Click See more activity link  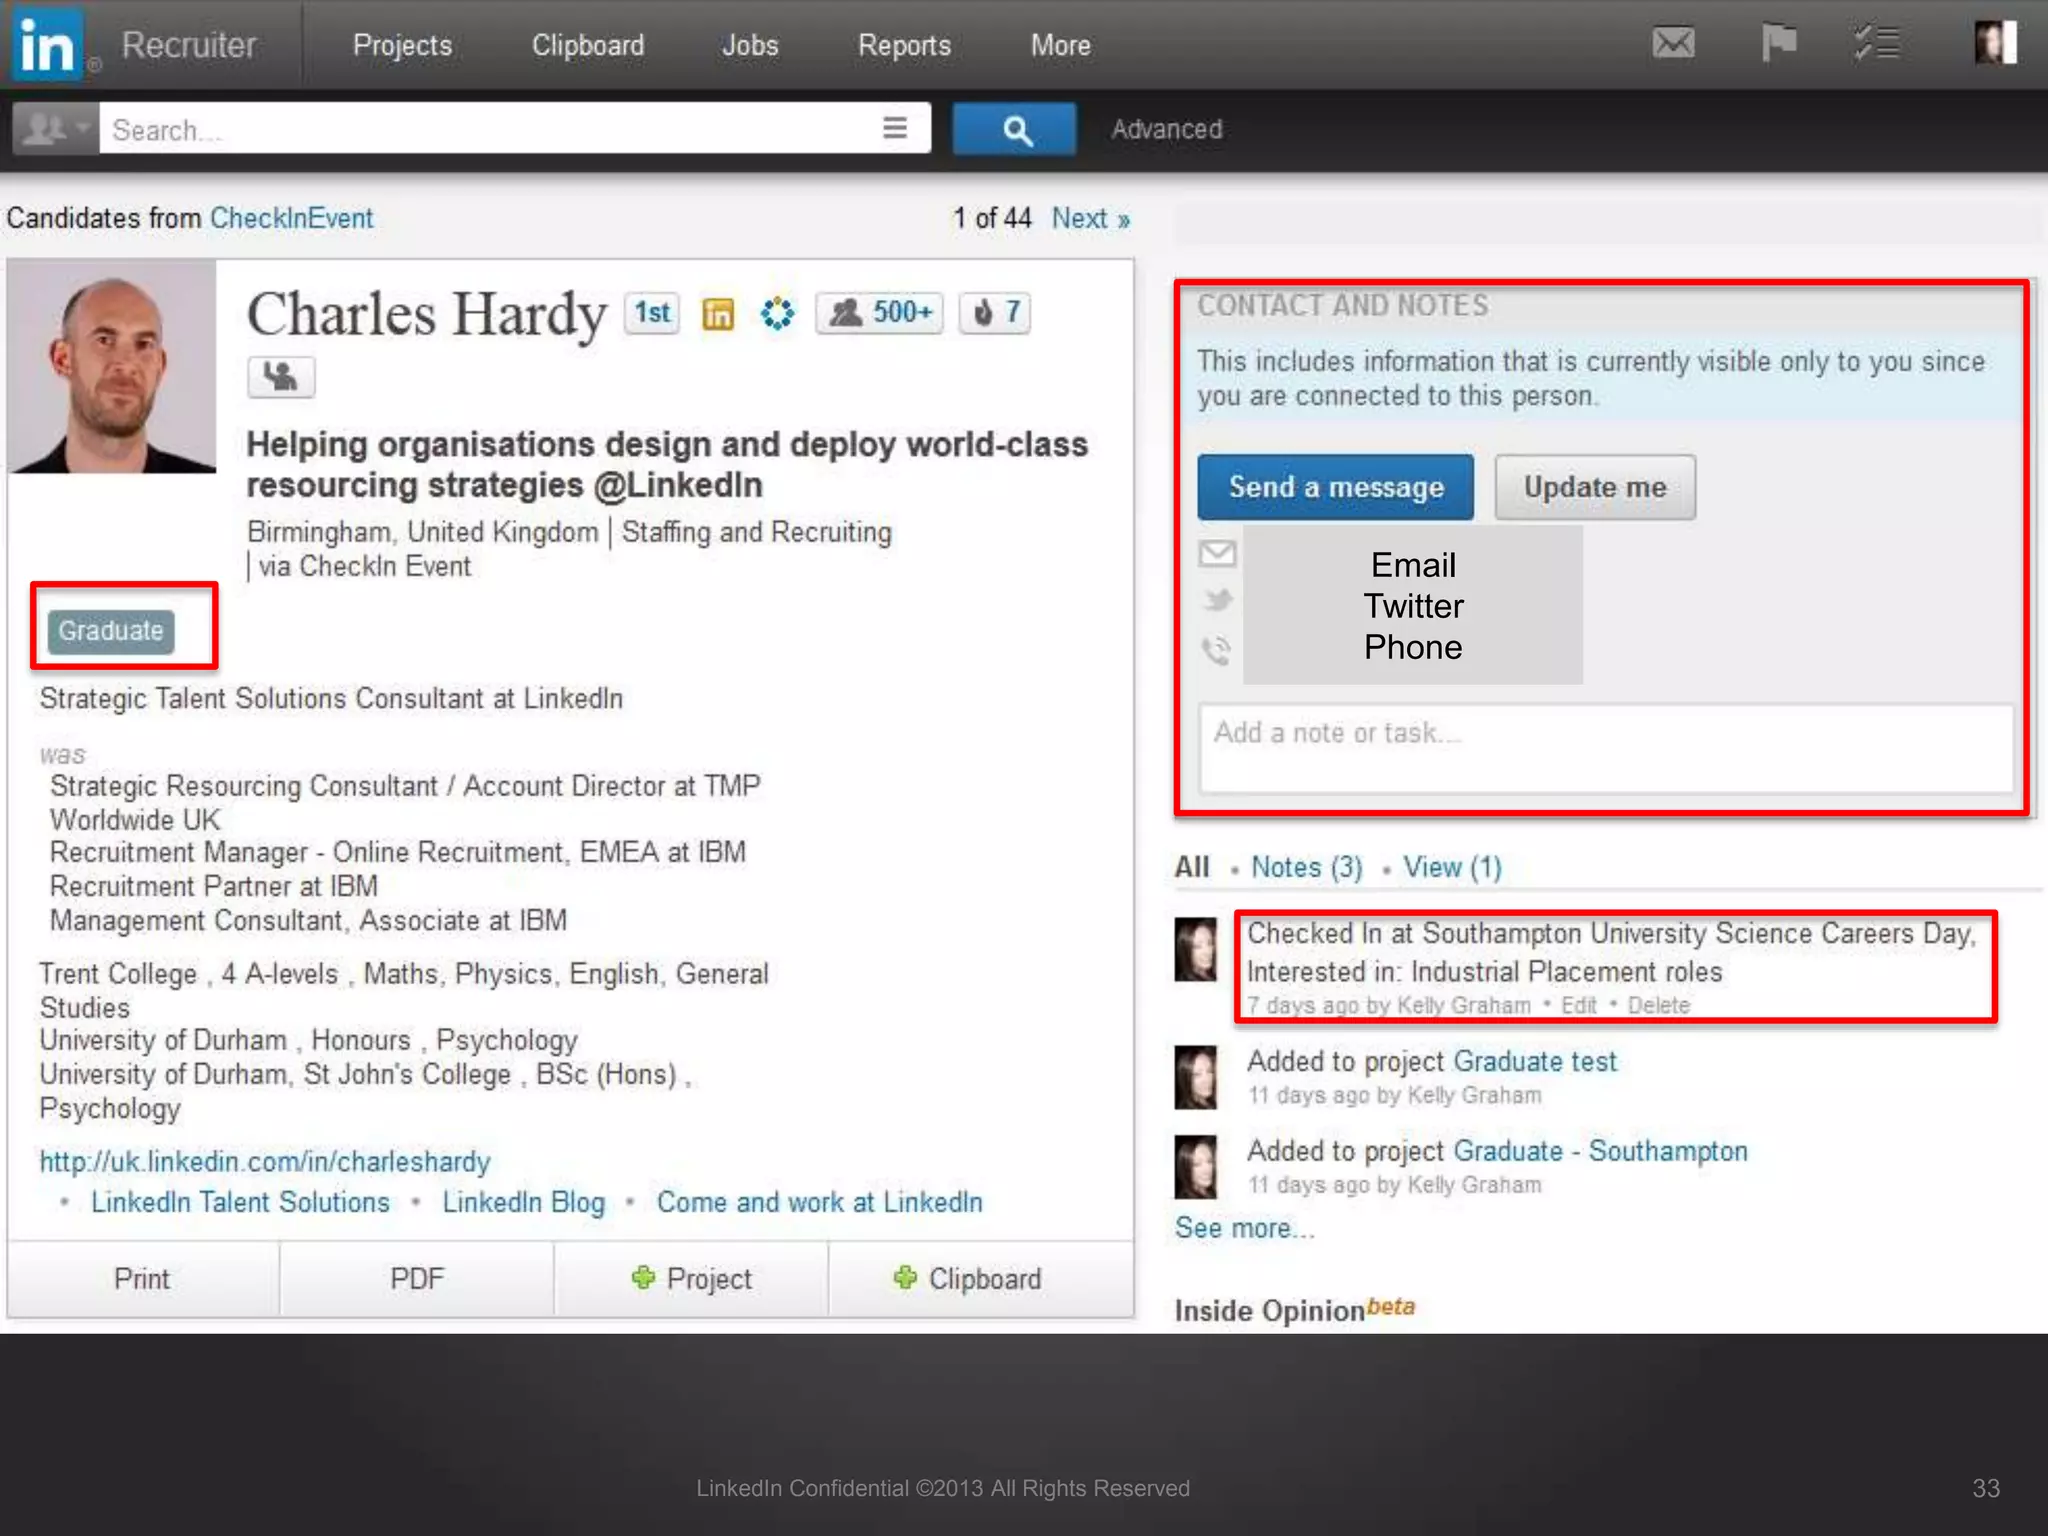tap(1244, 1228)
